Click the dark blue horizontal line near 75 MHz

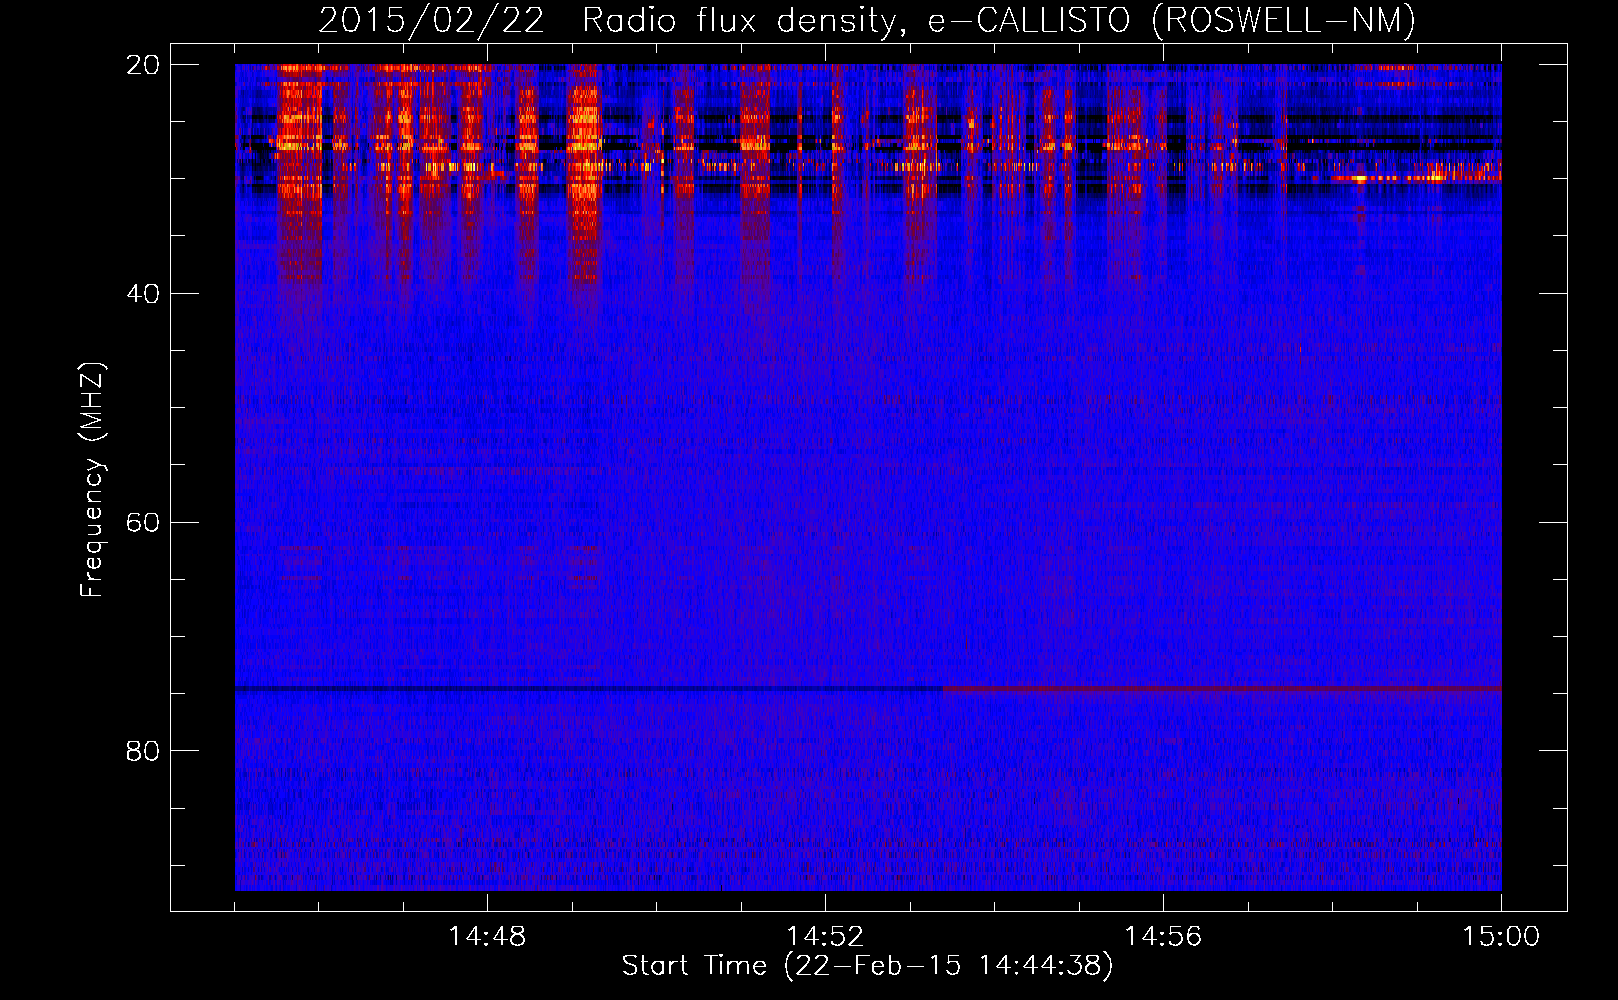point(589,689)
